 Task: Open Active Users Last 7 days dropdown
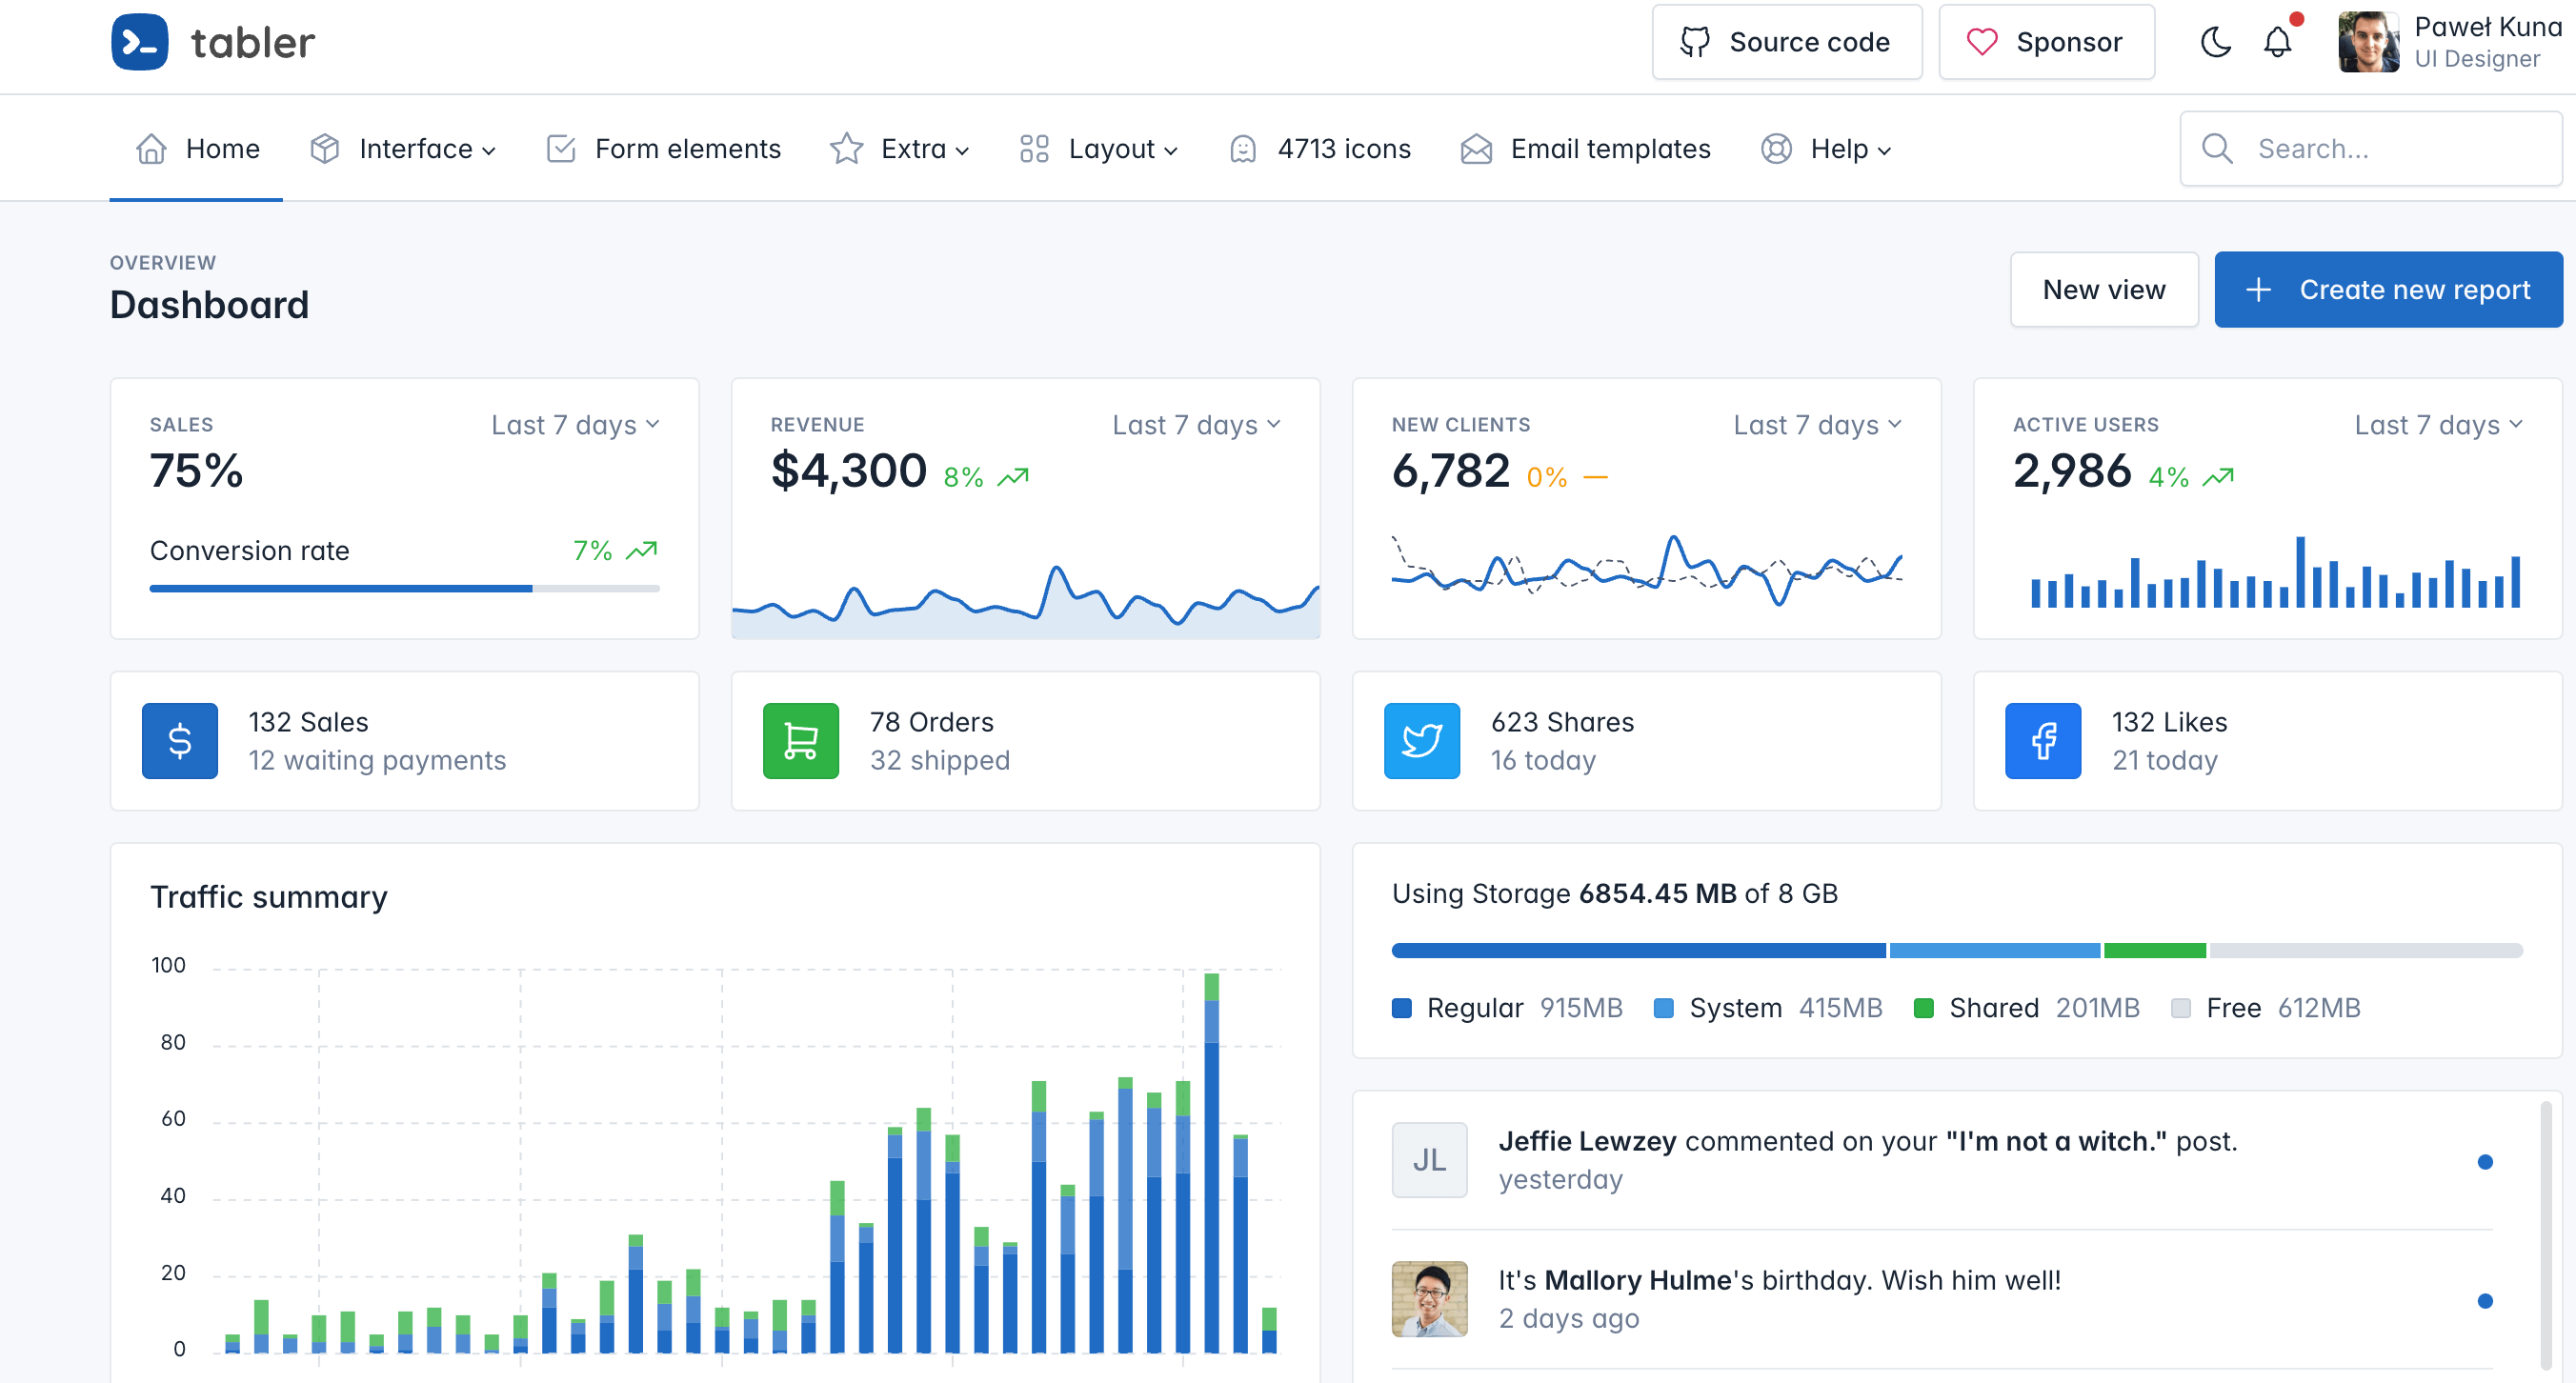coord(2438,425)
